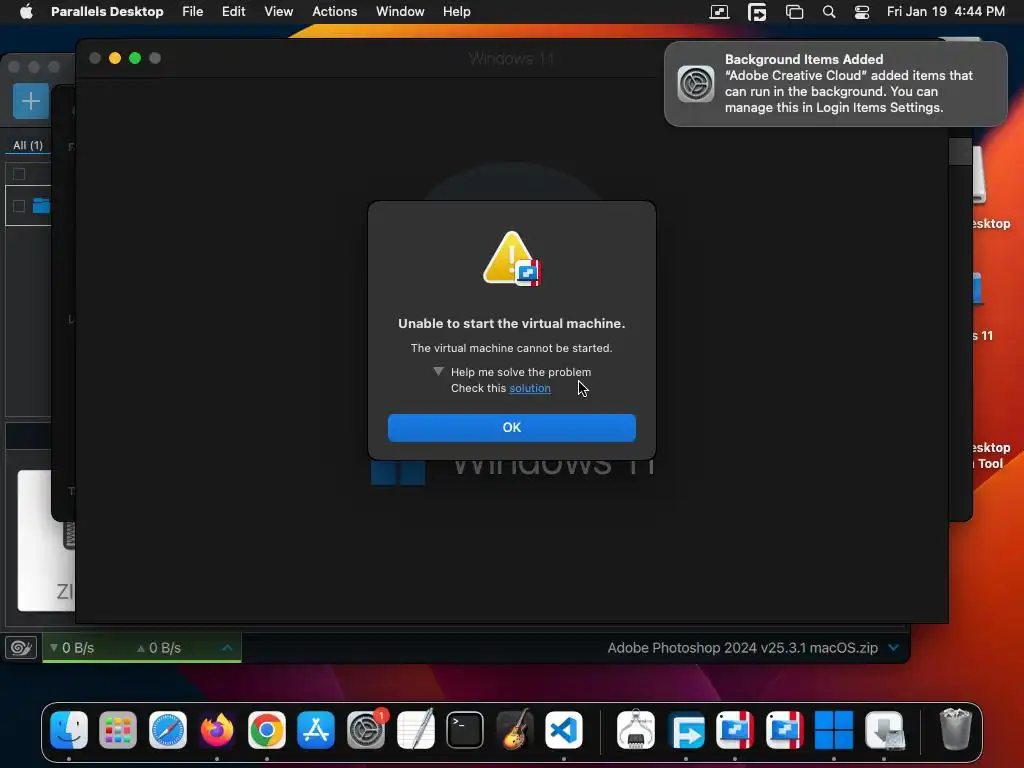Collapse the Help me solve the problem triangle
This screenshot has width=1024, height=768.
click(x=438, y=372)
